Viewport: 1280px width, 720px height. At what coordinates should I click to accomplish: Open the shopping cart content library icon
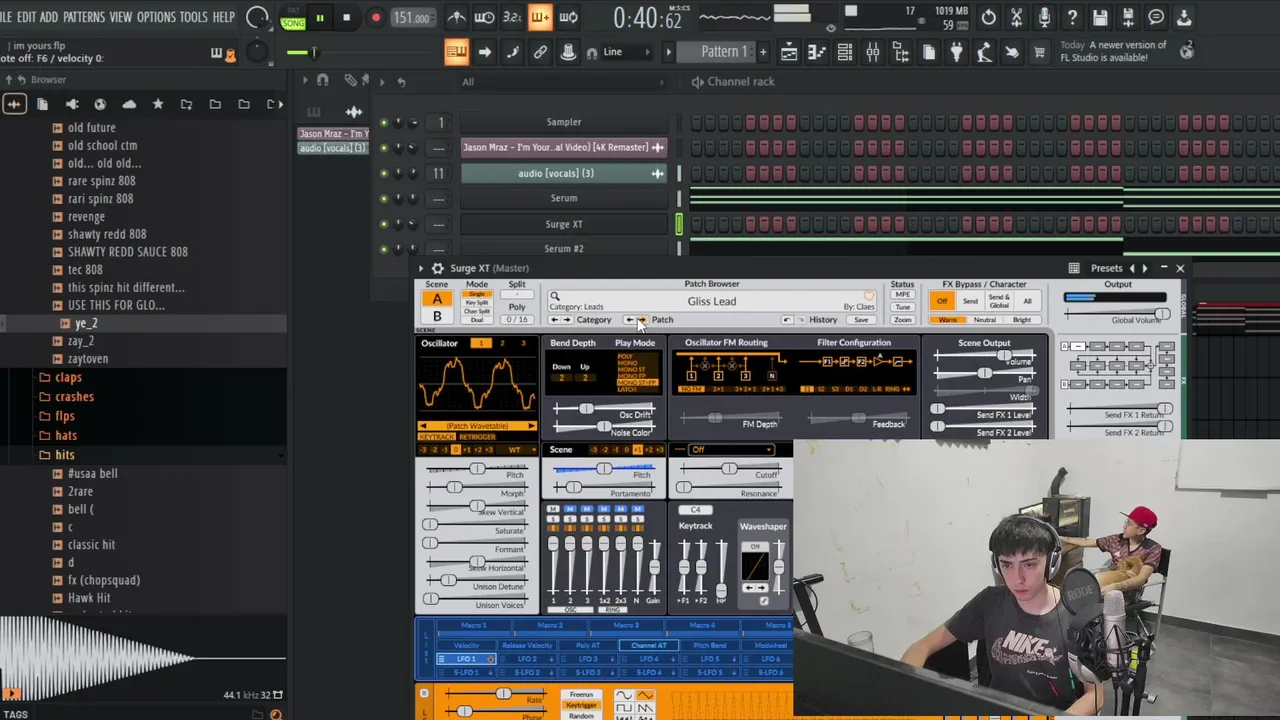(x=1039, y=52)
